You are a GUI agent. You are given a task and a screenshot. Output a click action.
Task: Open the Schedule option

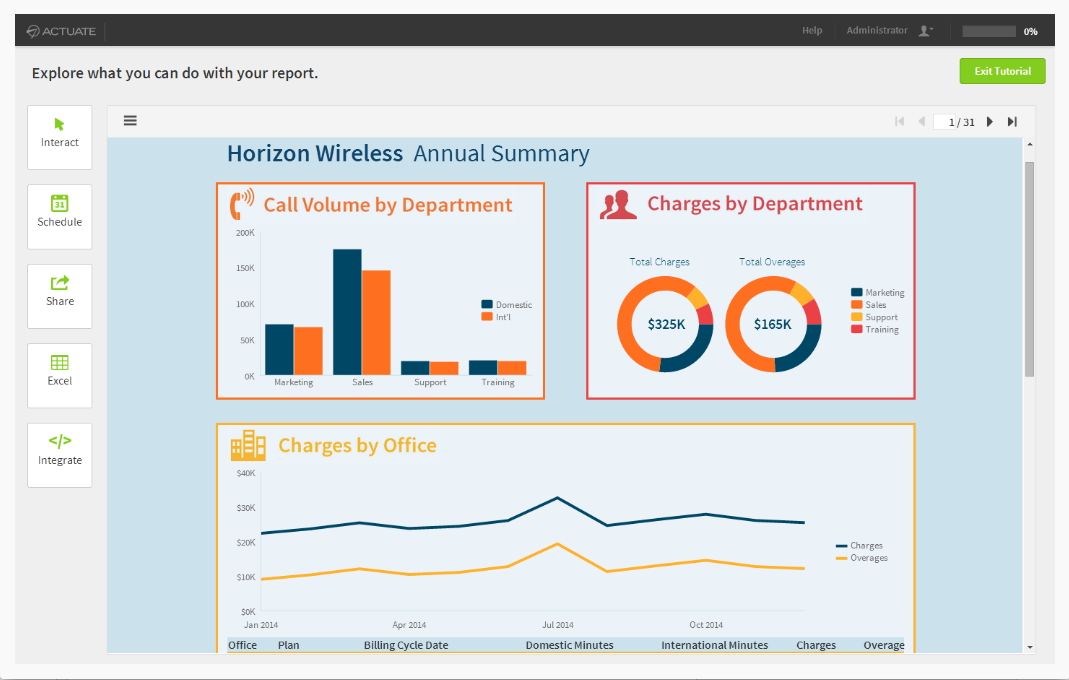60,217
